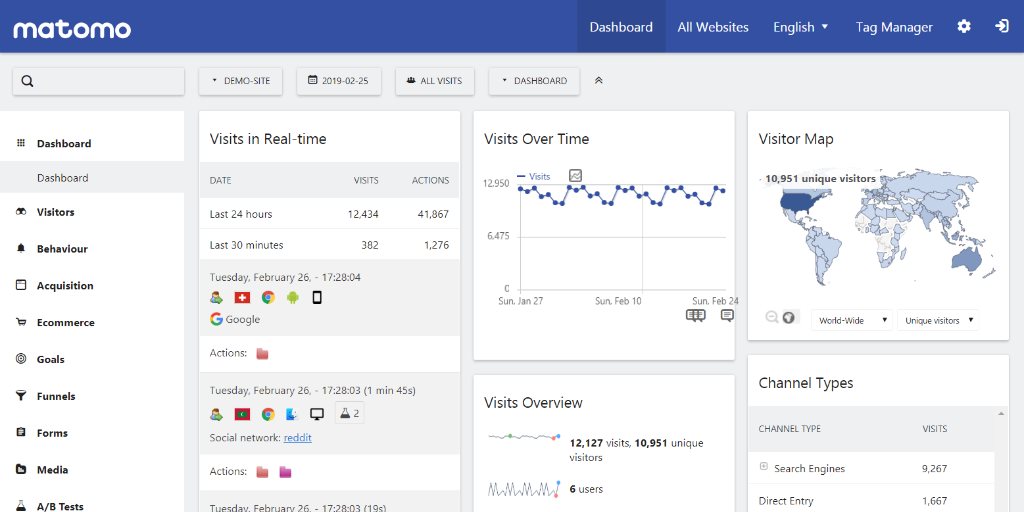Click the speech bubble annotation icon
This screenshot has height=512, width=1024.
727,315
